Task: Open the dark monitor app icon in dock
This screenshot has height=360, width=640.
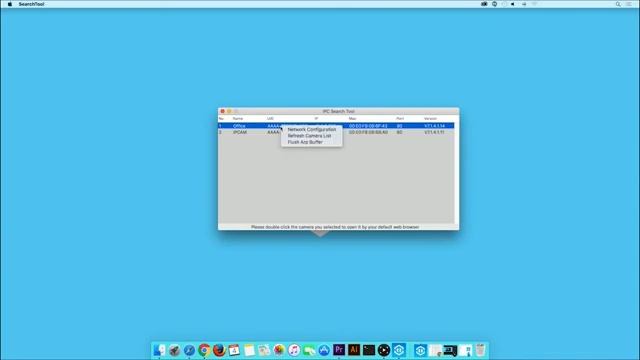Action: click(x=450, y=350)
